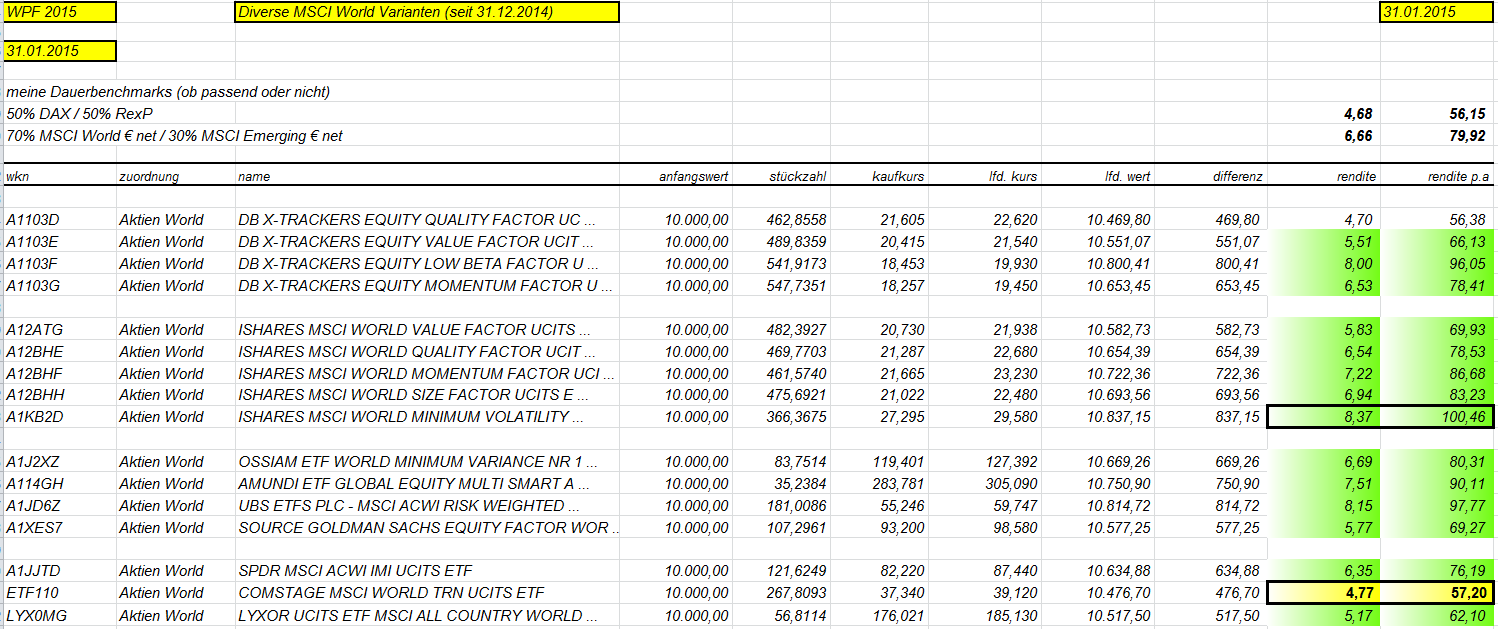Click 'Aktien World' in the A1KB2D row
The image size is (1498, 629).
click(x=161, y=417)
